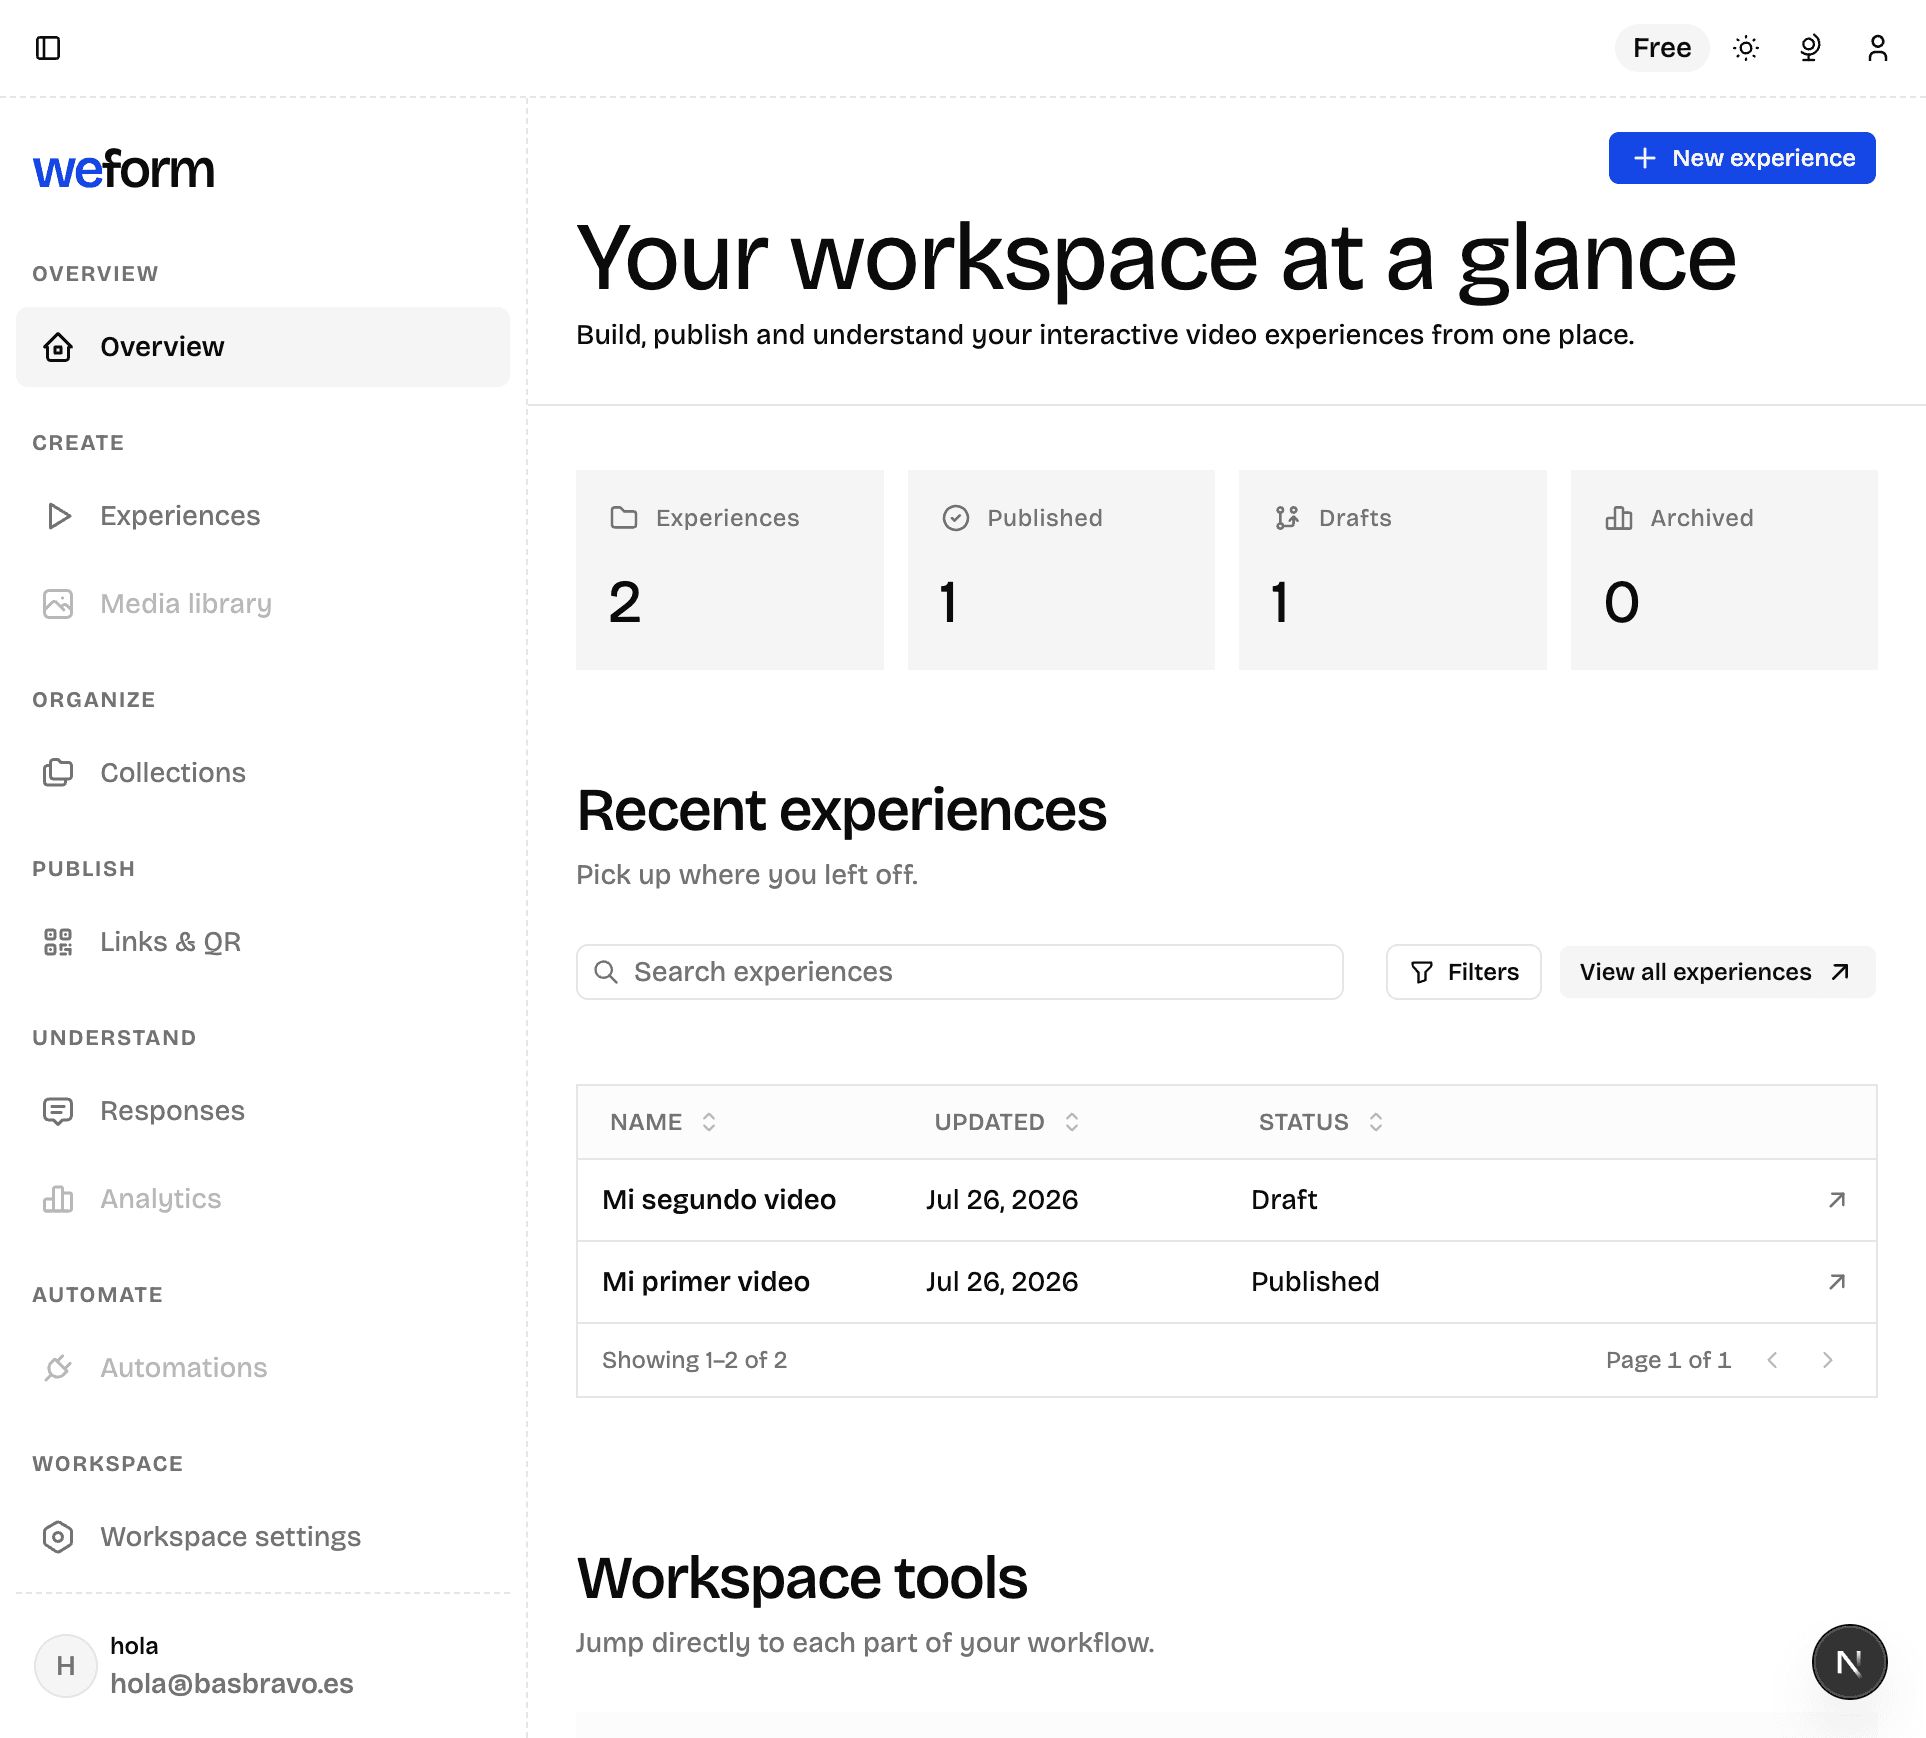Viewport: 1926px width, 1738px height.
Task: Click the search magnifier icon
Action: point(606,972)
